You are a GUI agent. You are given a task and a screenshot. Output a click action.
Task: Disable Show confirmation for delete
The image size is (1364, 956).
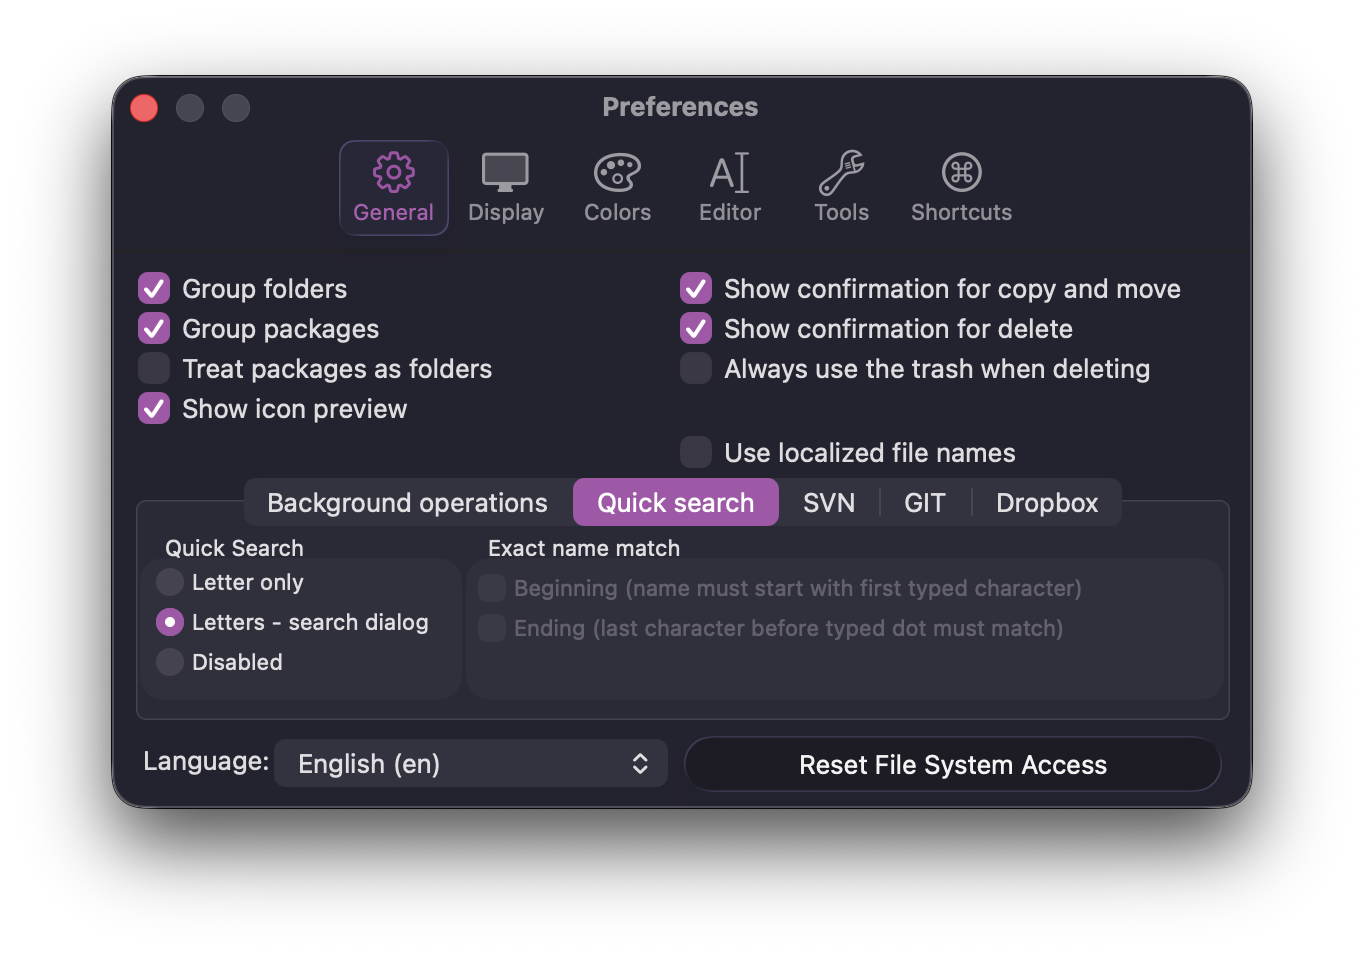695,328
